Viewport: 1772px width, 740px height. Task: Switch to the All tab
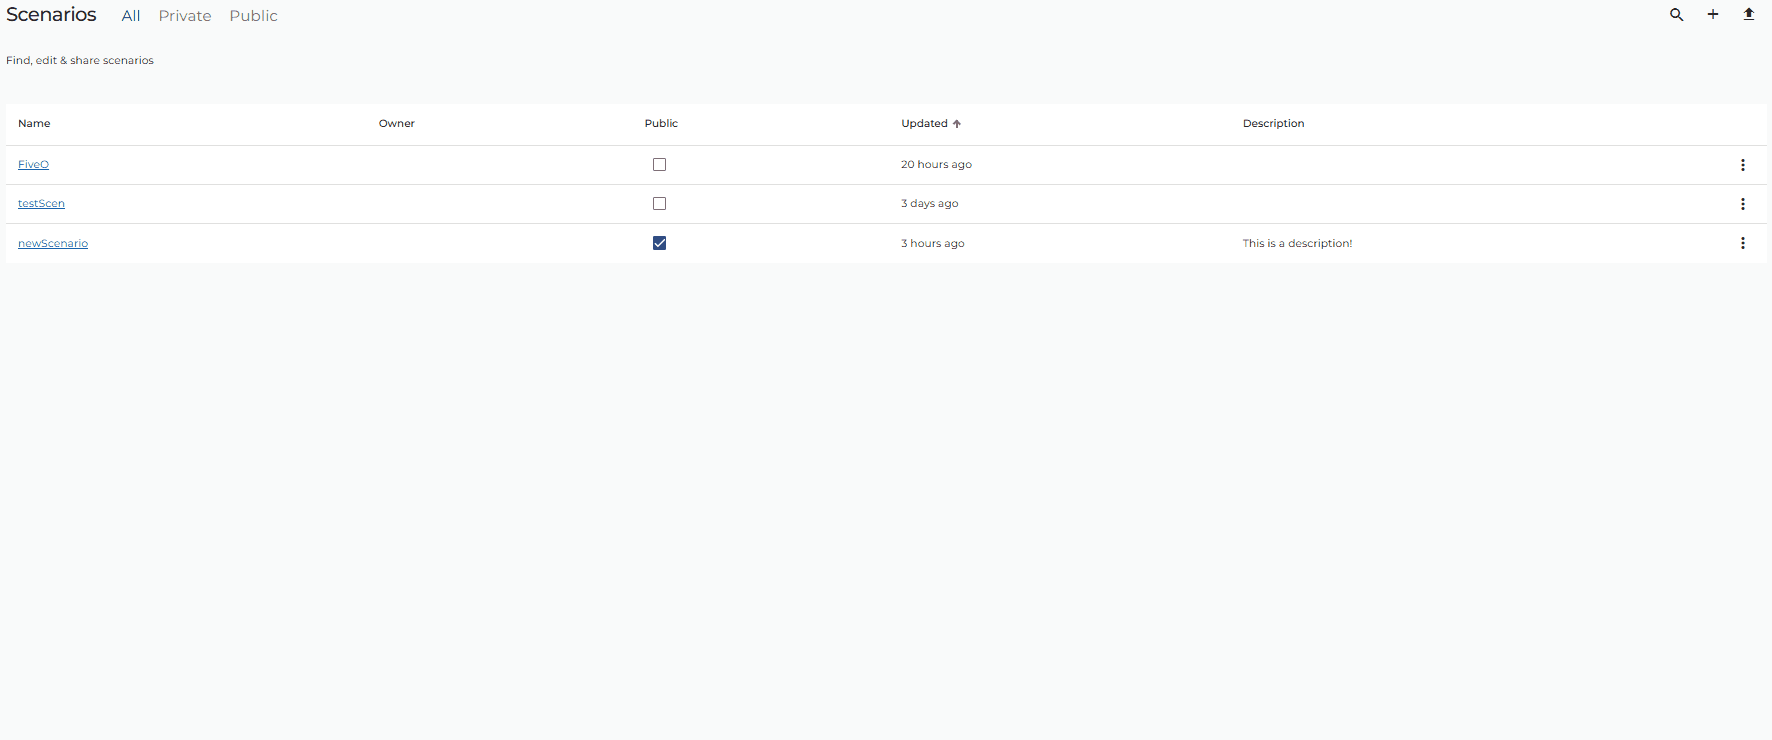pos(131,16)
